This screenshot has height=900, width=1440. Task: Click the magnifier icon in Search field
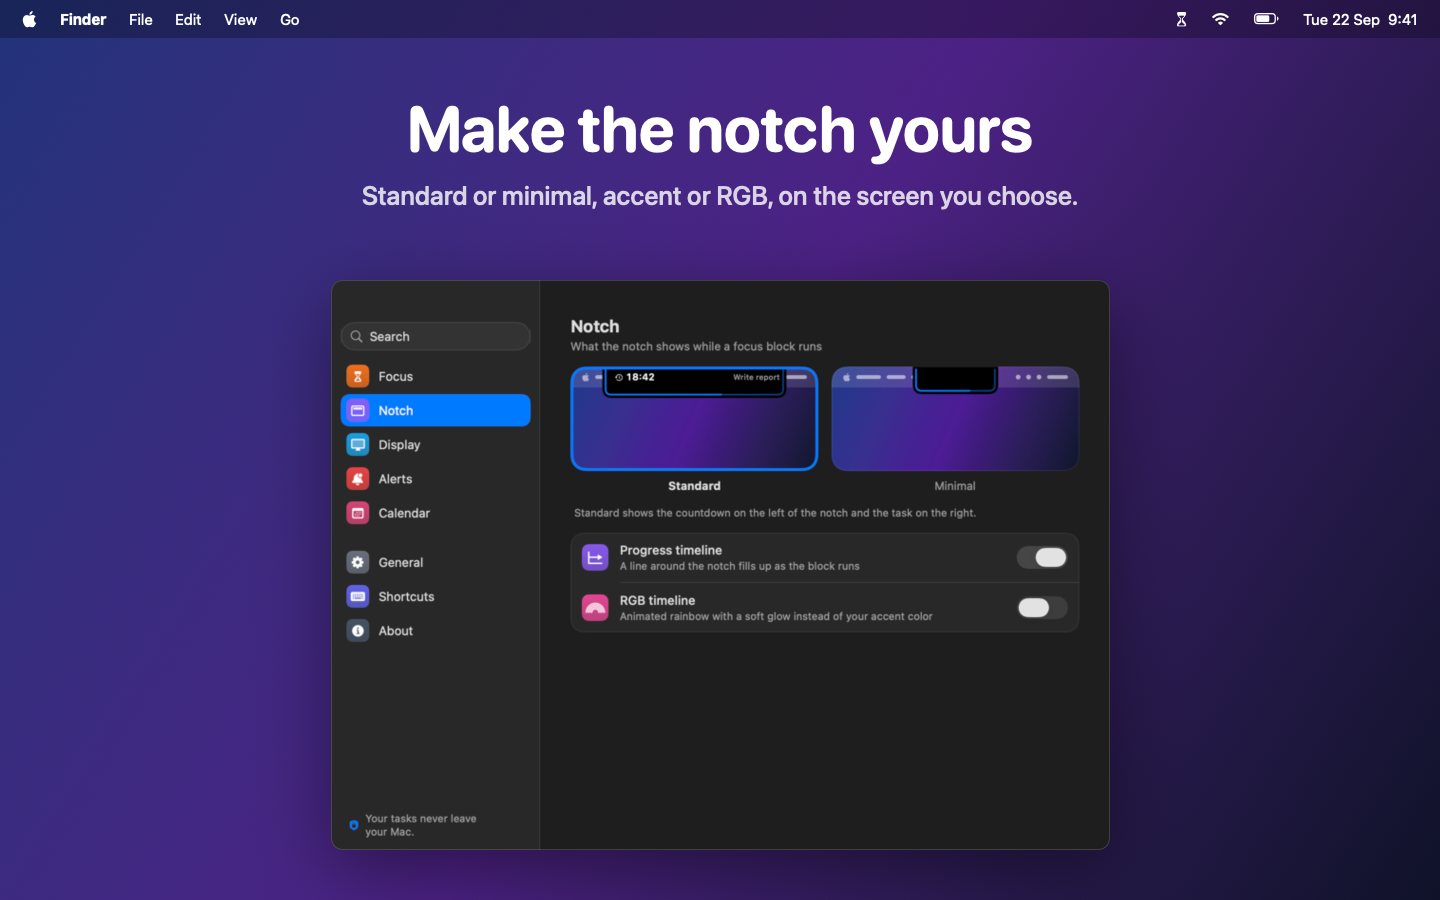[x=356, y=336]
